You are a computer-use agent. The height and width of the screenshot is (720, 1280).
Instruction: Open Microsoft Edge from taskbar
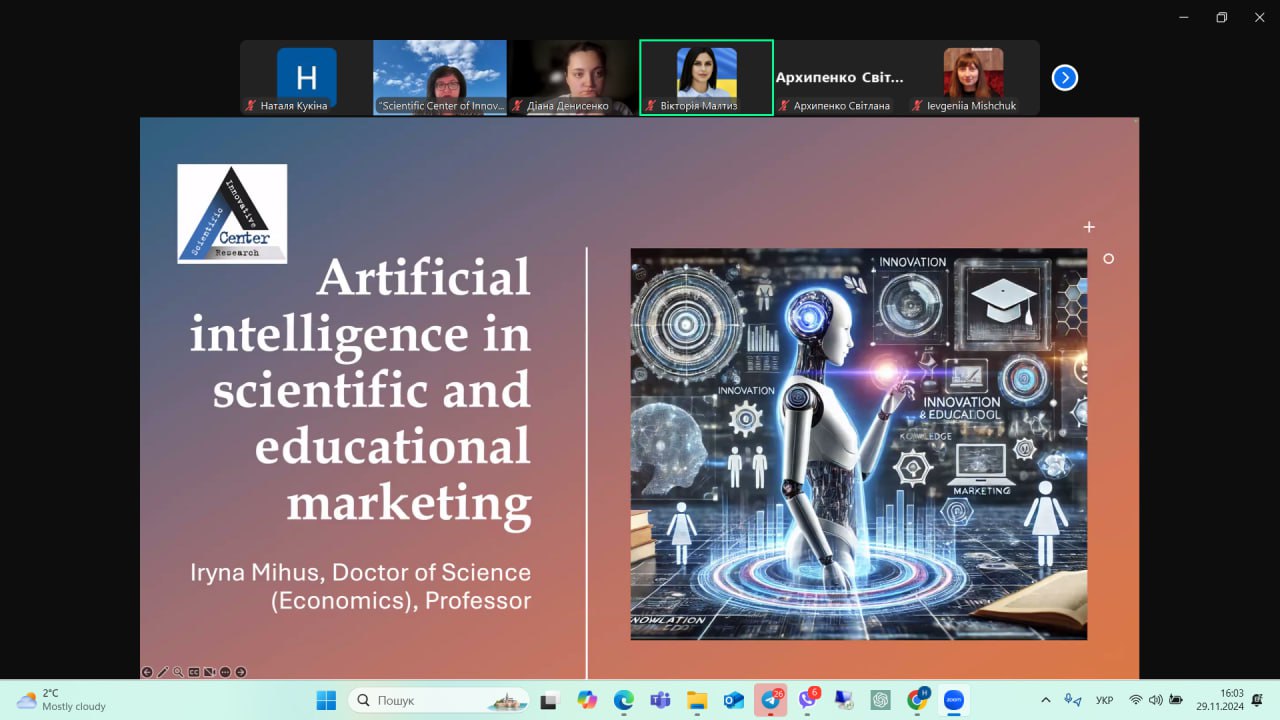click(624, 700)
